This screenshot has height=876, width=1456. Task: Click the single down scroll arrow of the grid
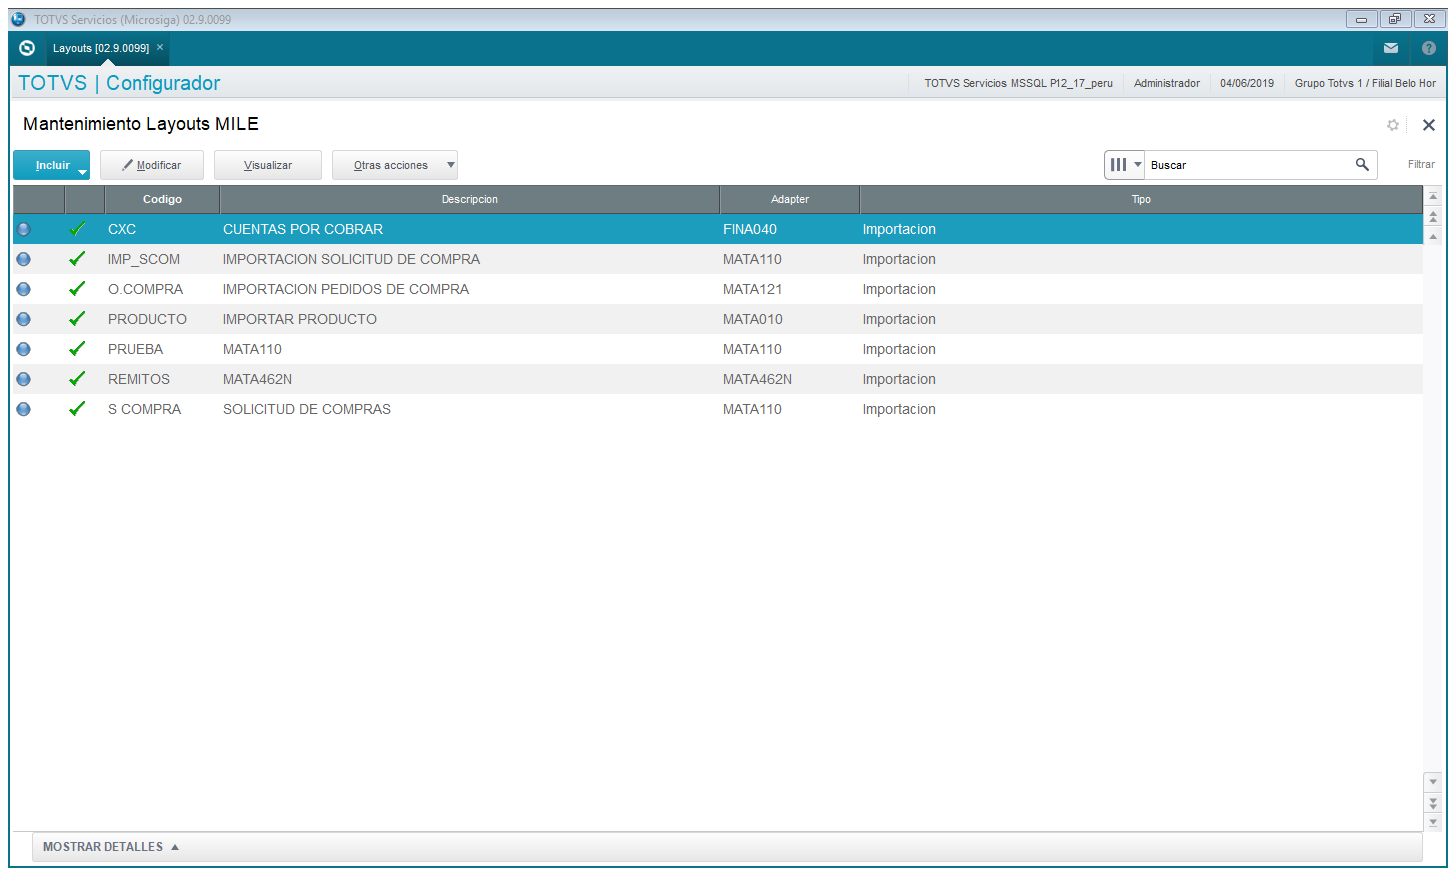(x=1433, y=782)
